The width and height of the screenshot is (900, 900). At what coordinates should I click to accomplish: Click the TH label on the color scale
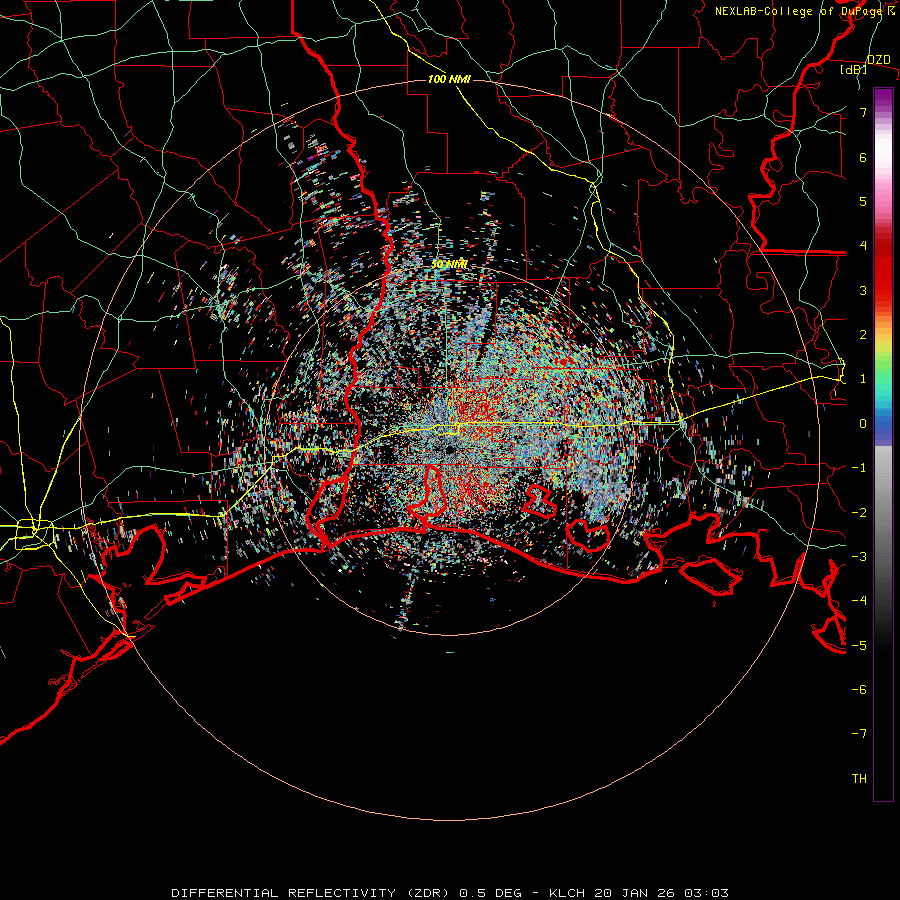coord(859,779)
